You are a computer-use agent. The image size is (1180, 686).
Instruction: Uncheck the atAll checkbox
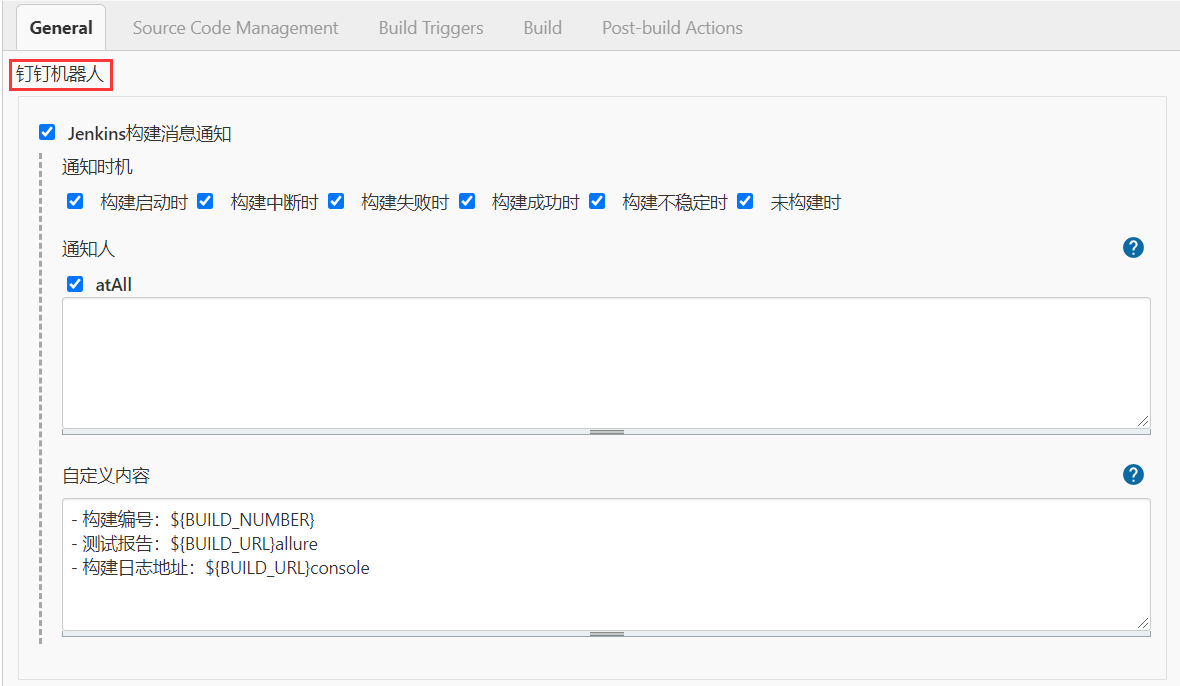coord(75,284)
